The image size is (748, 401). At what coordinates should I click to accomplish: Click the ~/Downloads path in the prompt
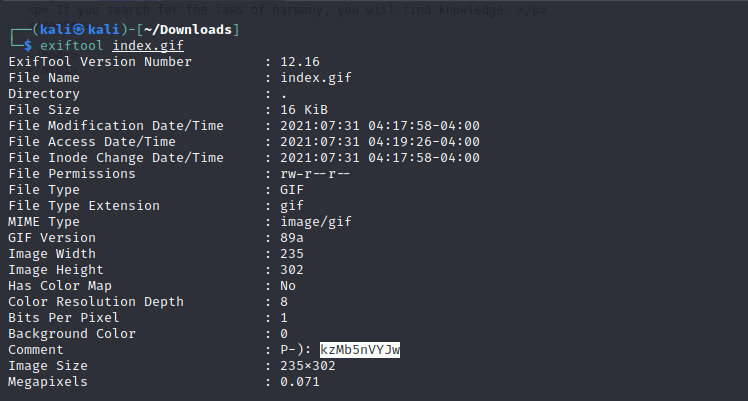click(x=195, y=30)
